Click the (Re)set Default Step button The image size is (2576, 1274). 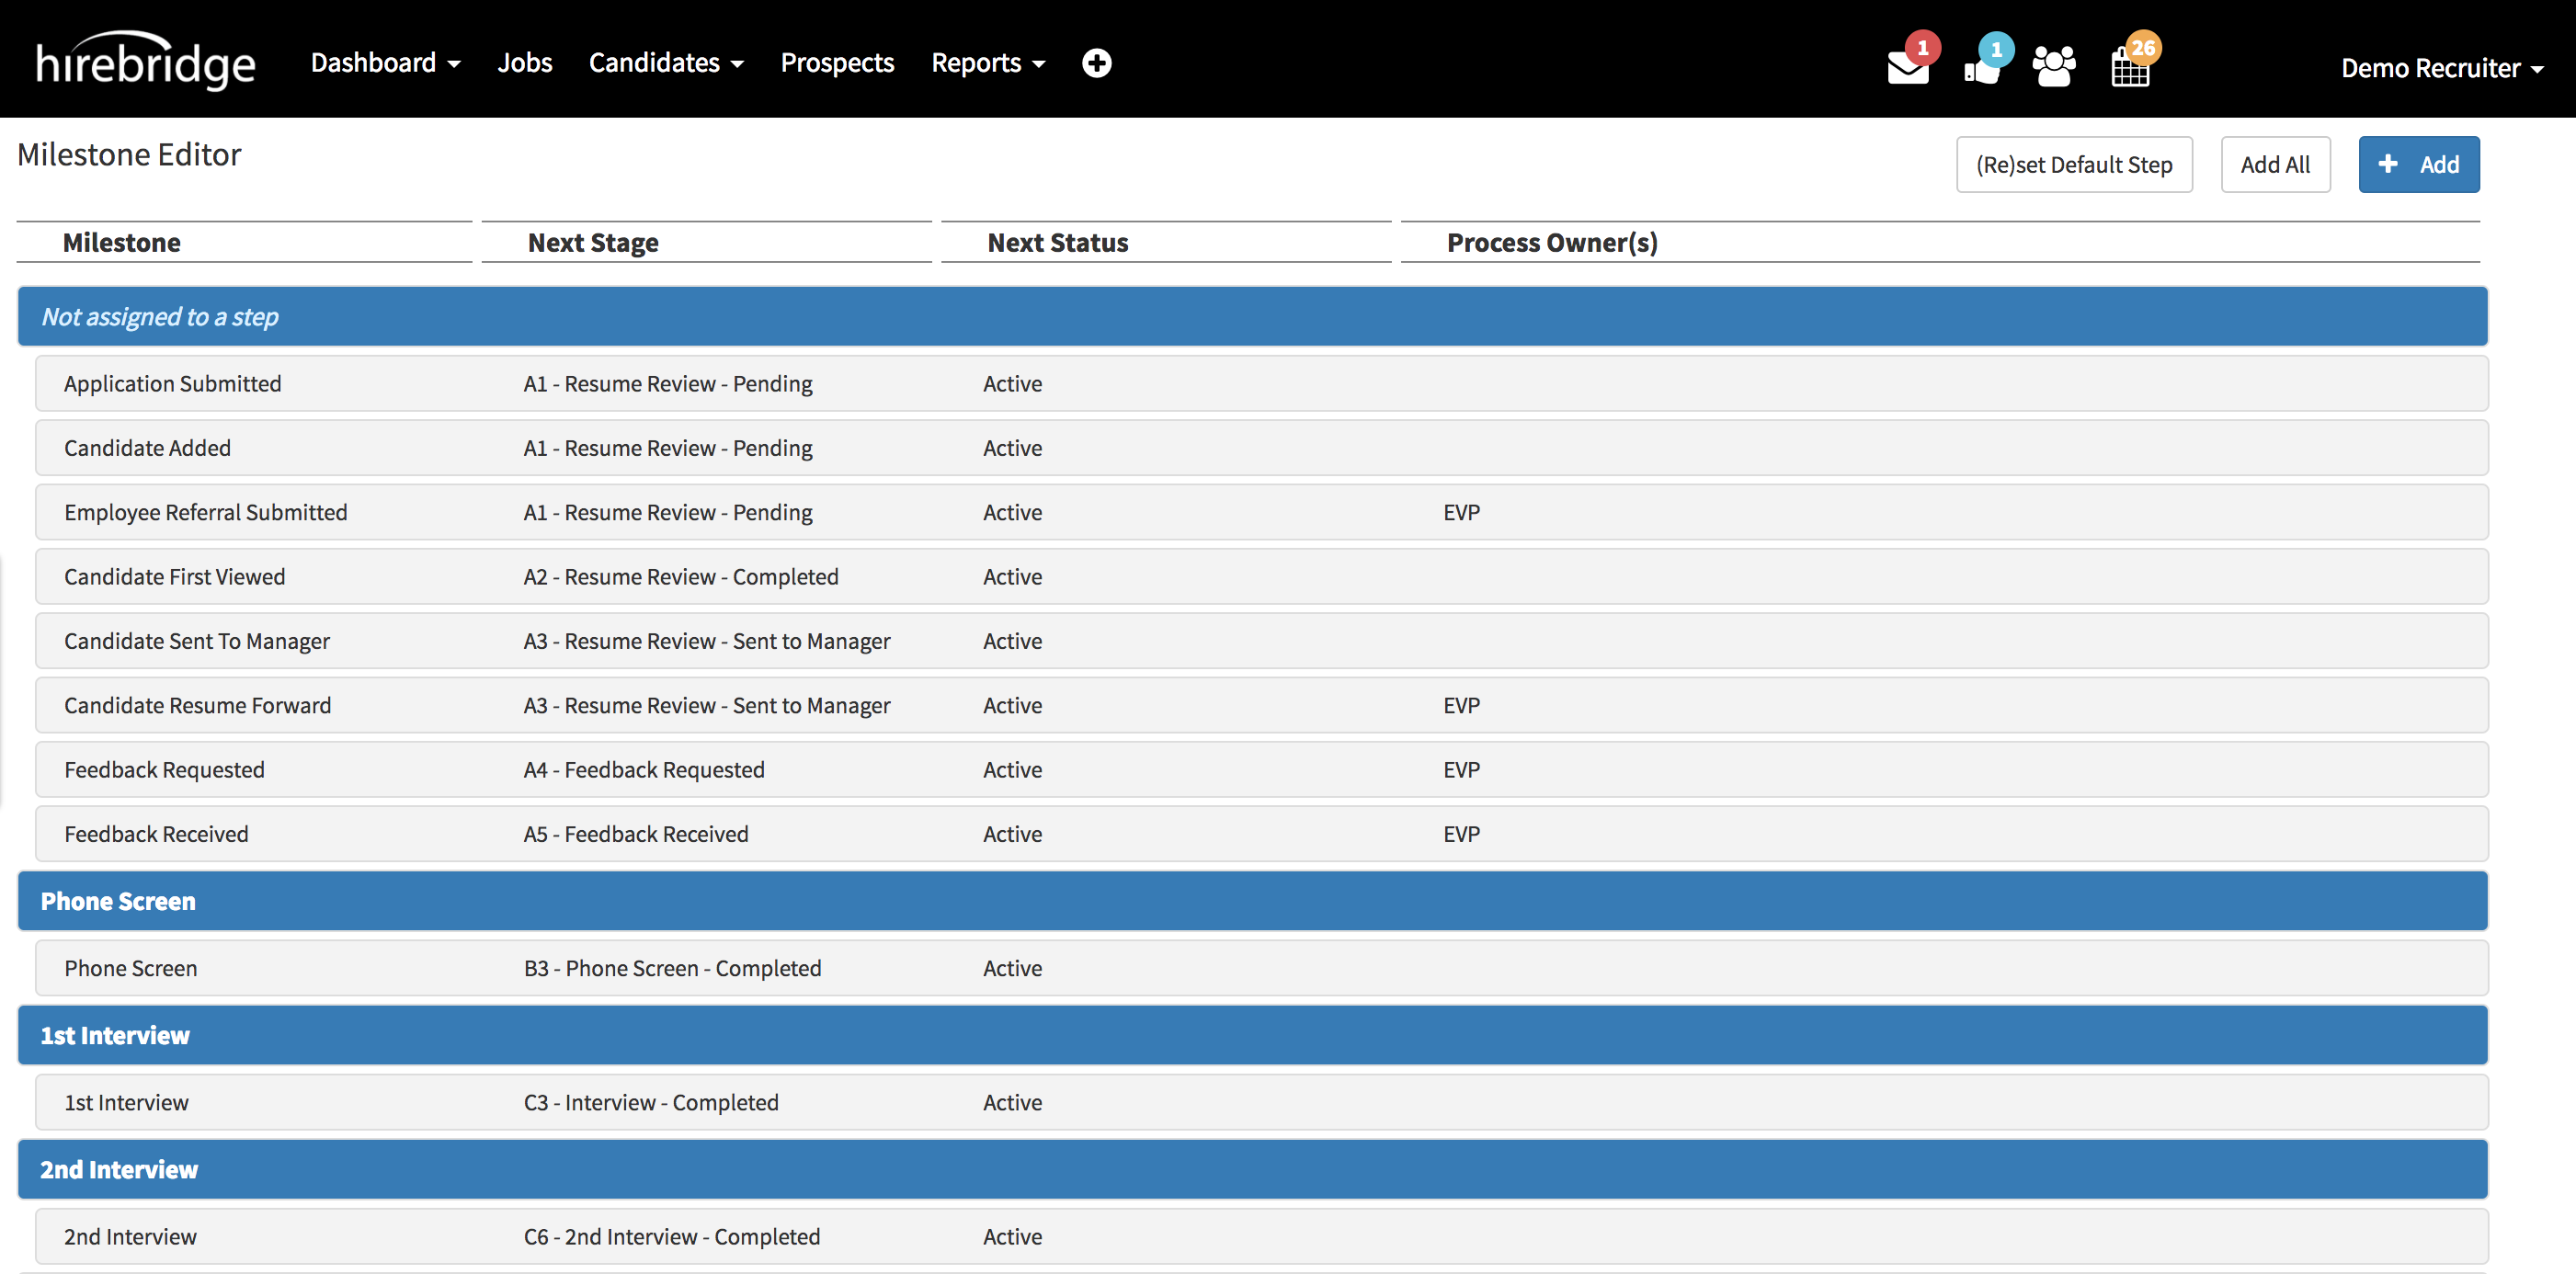pos(2074,164)
